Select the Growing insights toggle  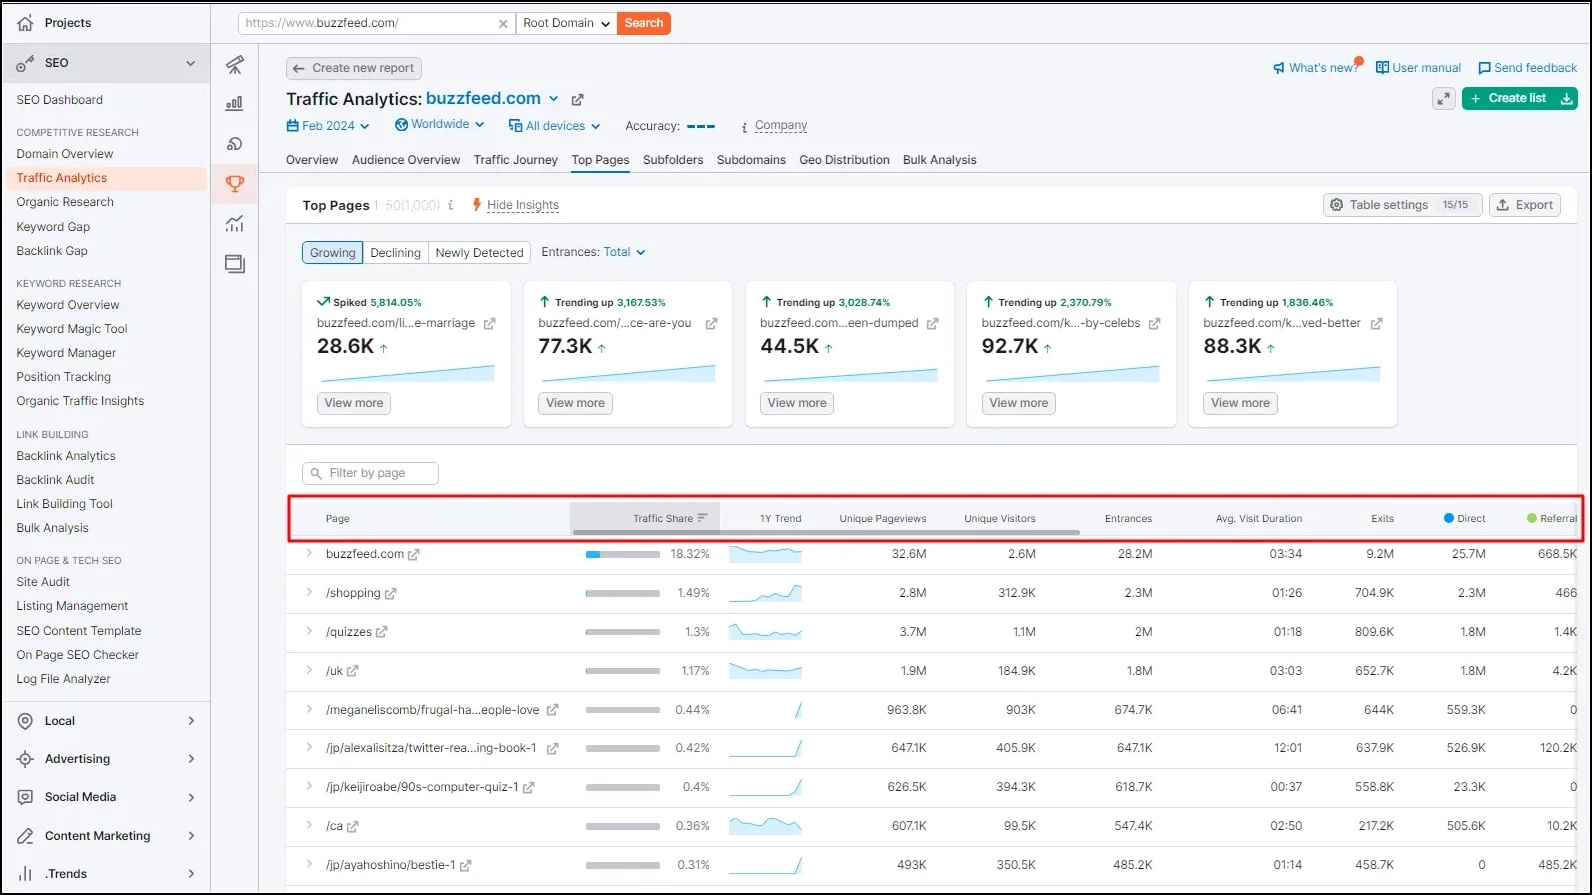pyautogui.click(x=332, y=253)
